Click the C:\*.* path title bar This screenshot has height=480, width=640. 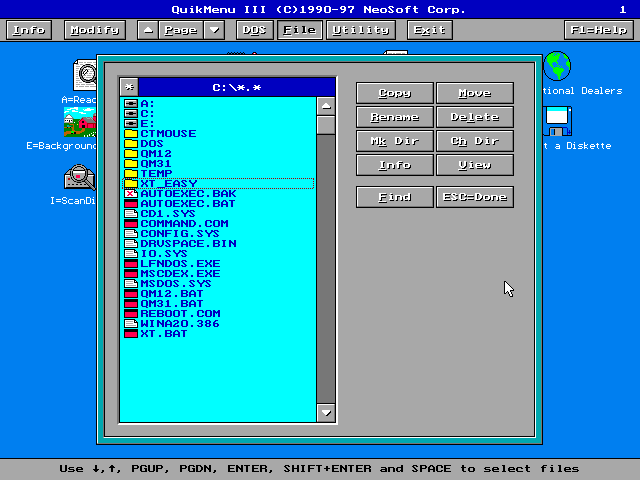(x=237, y=87)
